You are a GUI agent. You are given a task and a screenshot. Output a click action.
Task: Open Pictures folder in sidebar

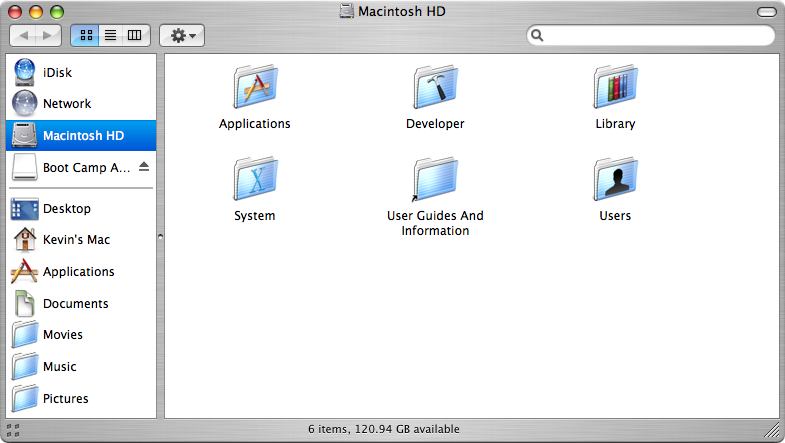click(81, 399)
